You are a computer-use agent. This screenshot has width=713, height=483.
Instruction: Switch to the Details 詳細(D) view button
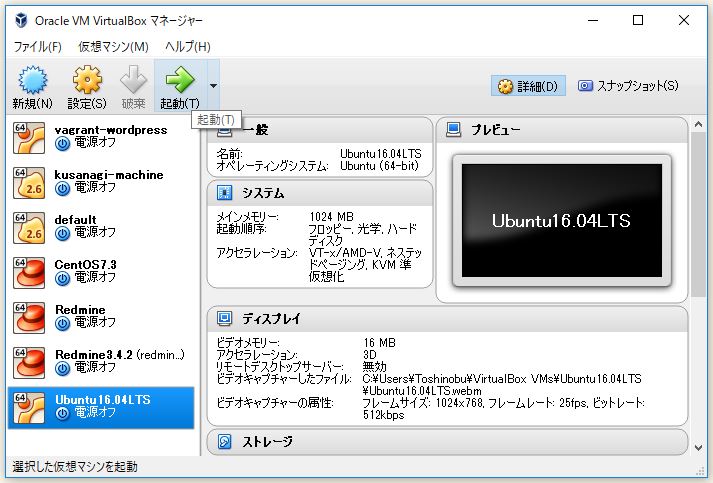528,86
